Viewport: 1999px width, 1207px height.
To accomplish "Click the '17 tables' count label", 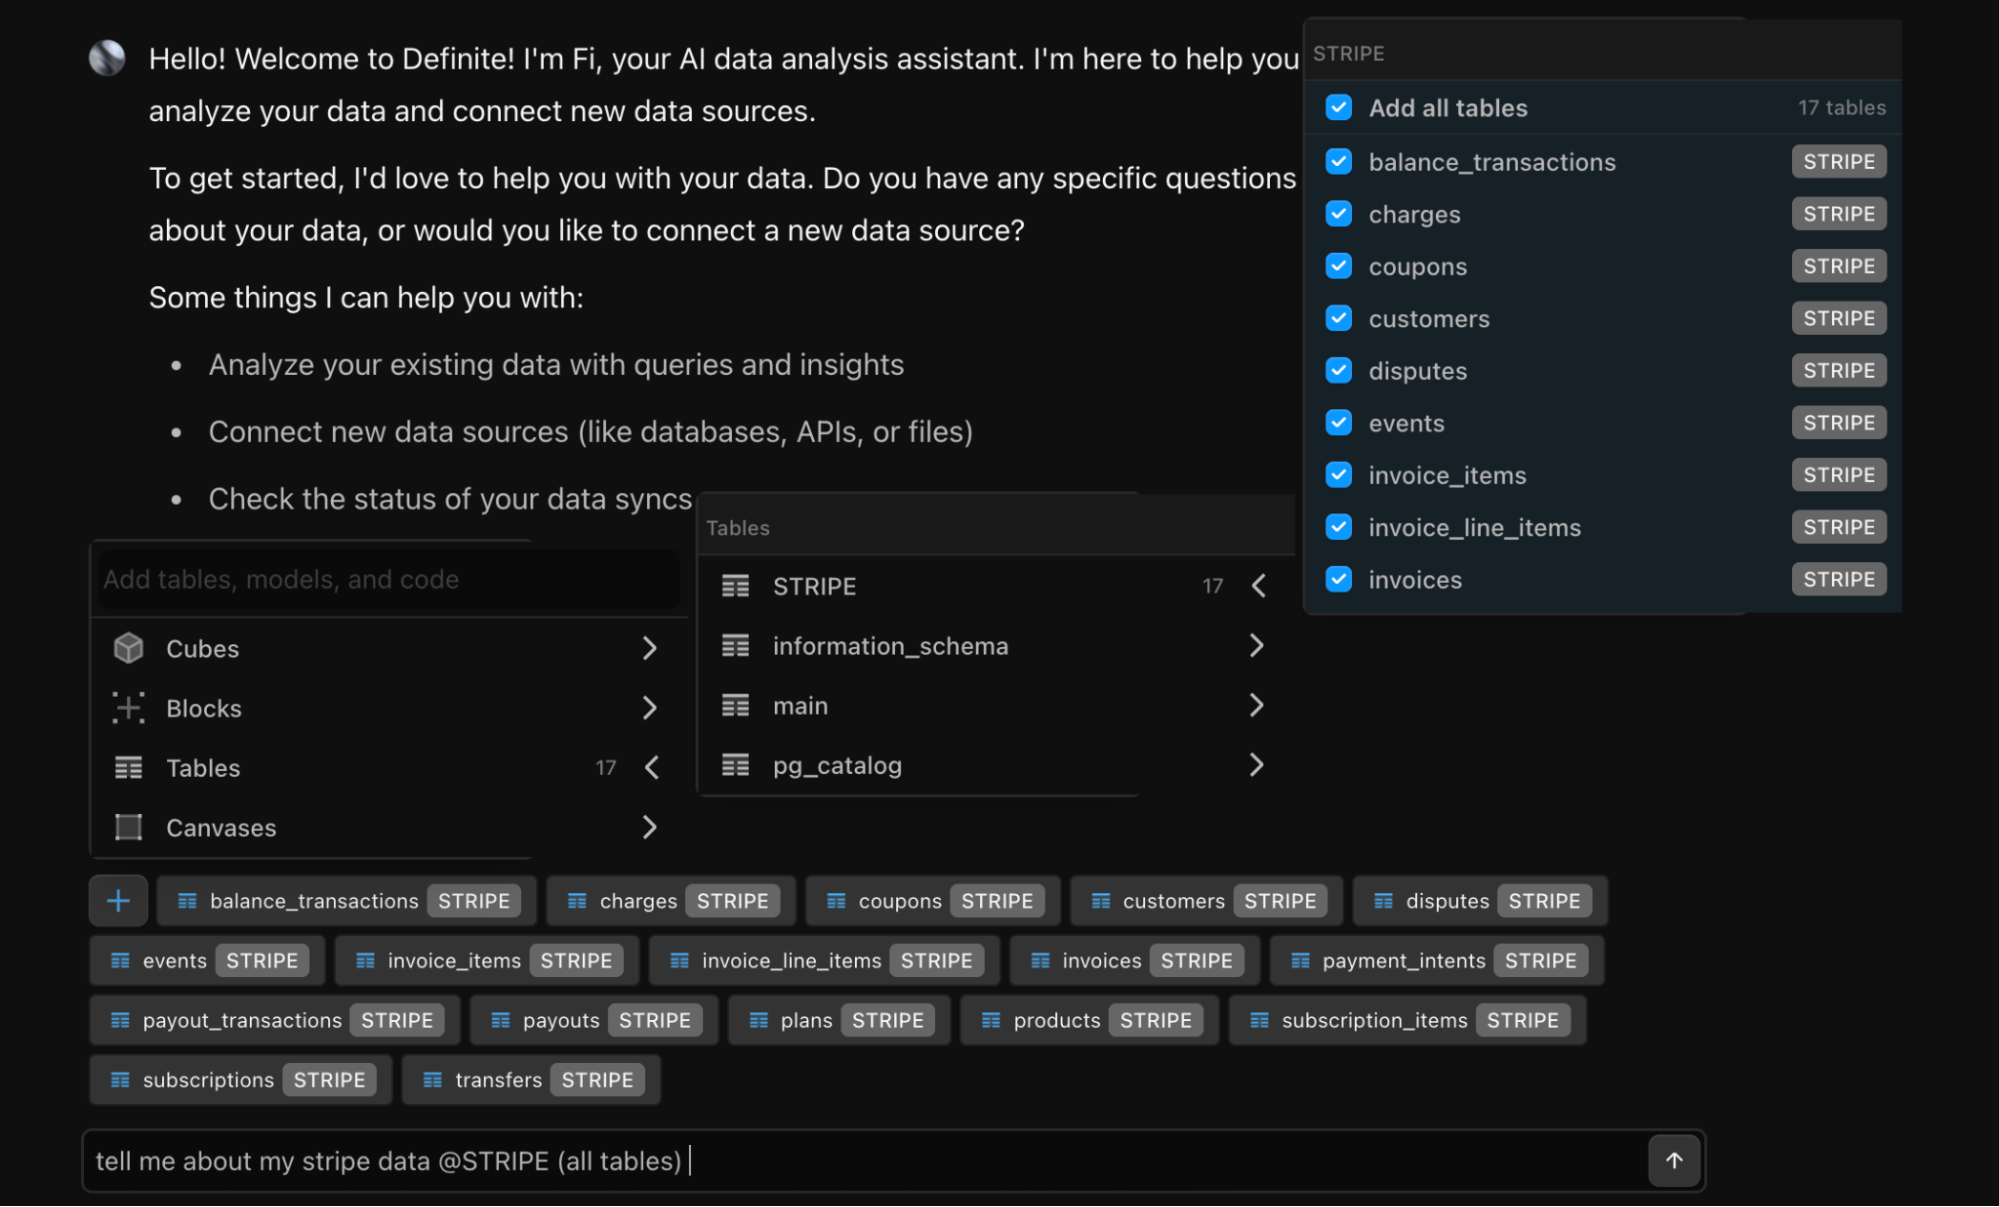I will click(1842, 108).
